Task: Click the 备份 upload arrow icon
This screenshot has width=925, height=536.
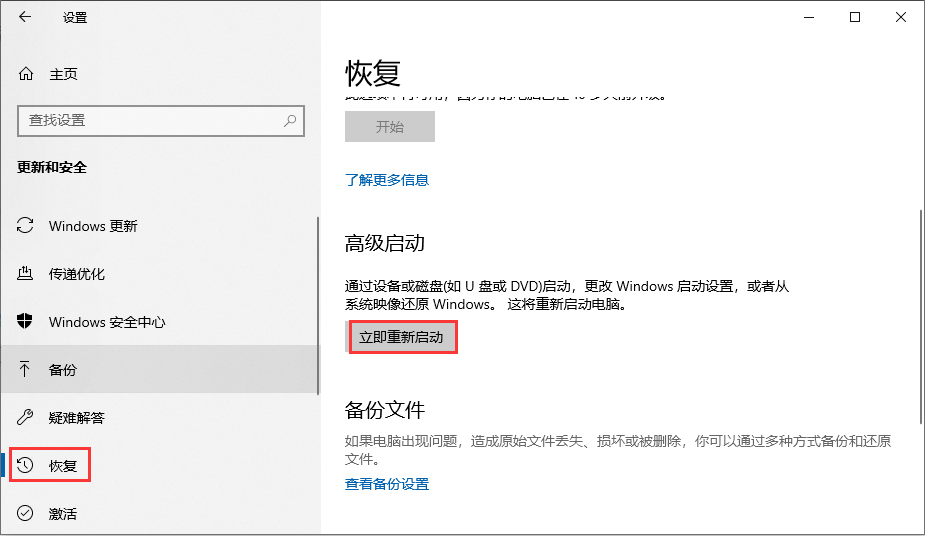Action: pyautogui.click(x=25, y=369)
